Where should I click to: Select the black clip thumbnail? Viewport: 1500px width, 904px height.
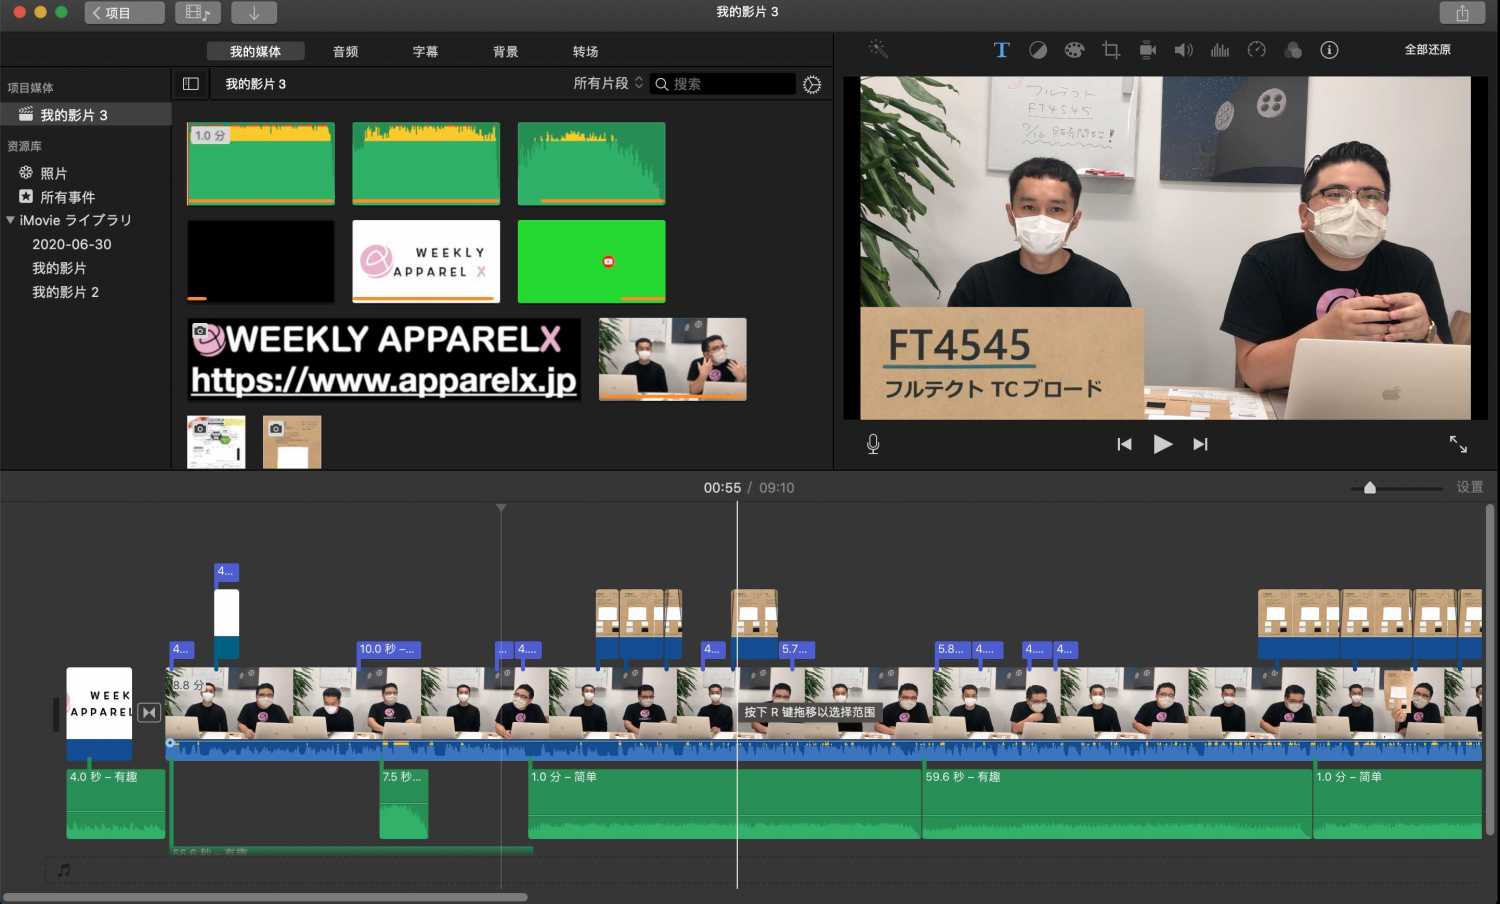261,261
